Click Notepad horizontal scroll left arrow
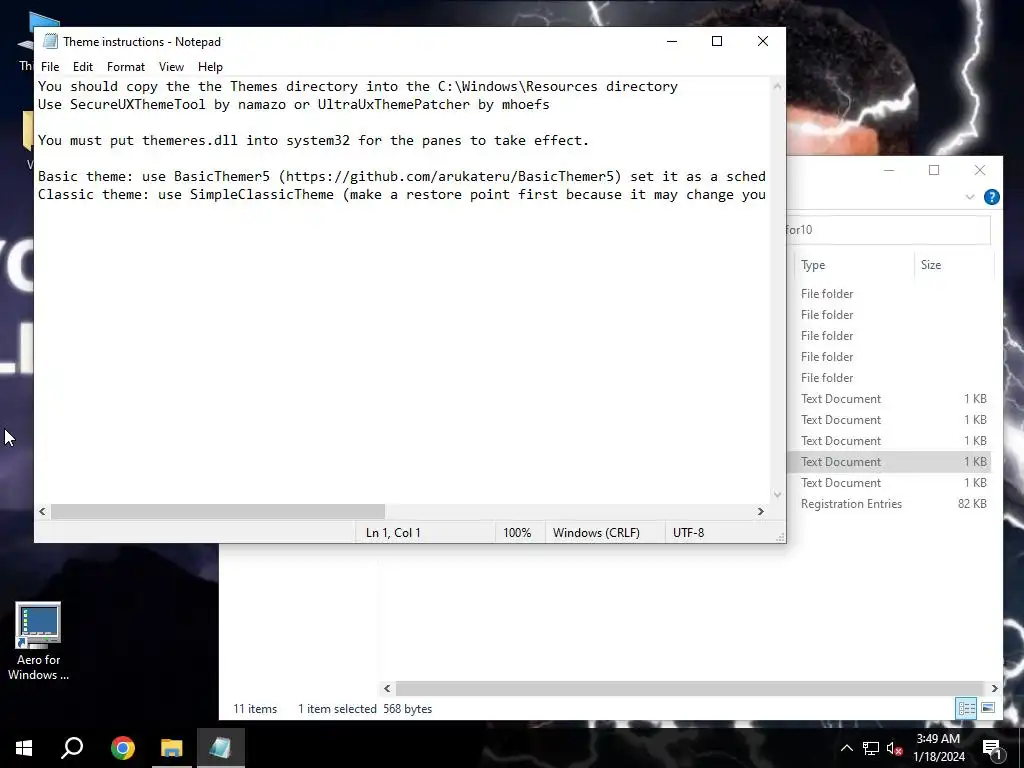1024x768 pixels. coord(42,511)
